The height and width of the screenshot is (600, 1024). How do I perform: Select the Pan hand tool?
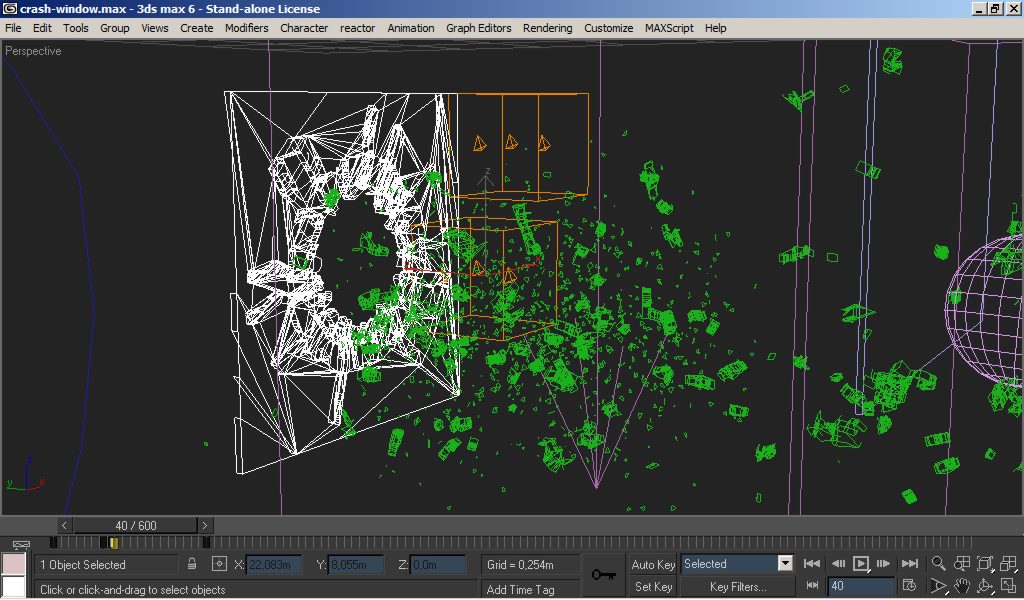point(962,586)
